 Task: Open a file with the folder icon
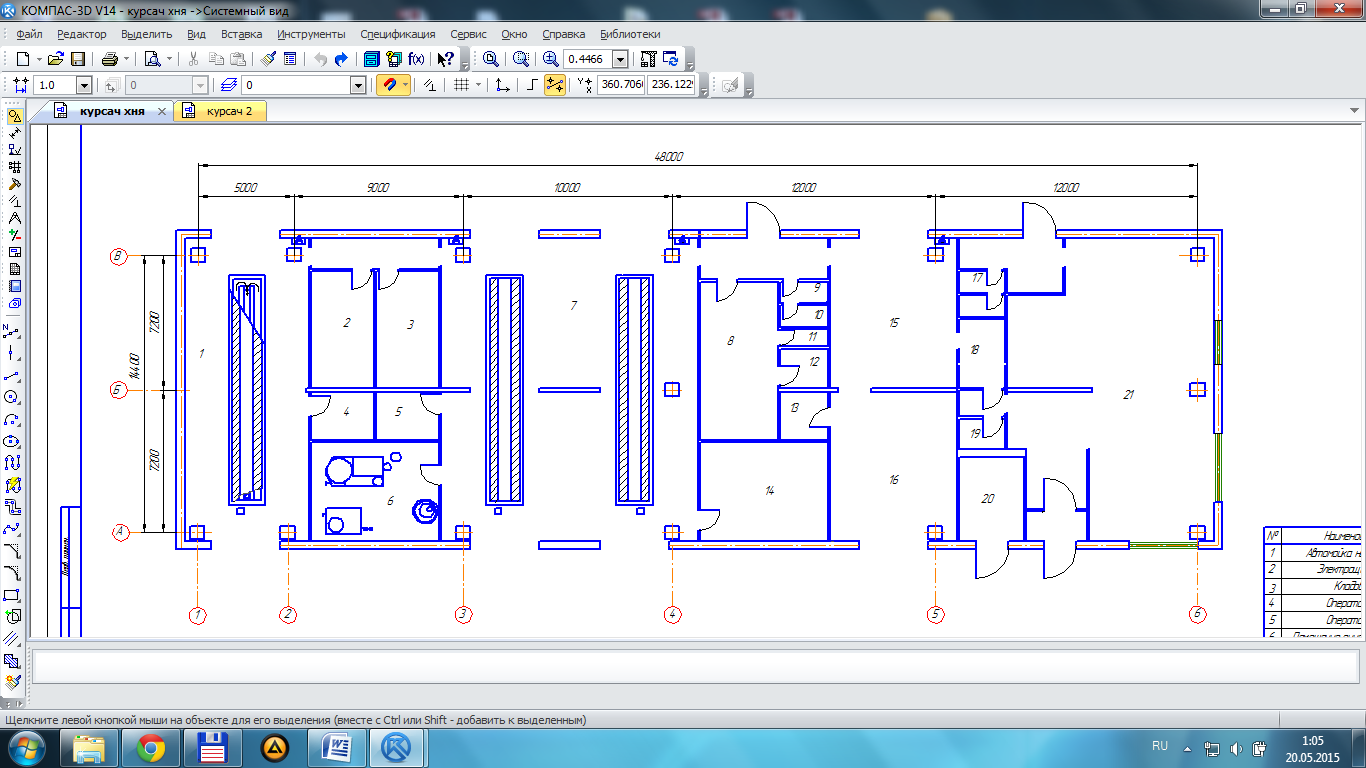(x=56, y=59)
